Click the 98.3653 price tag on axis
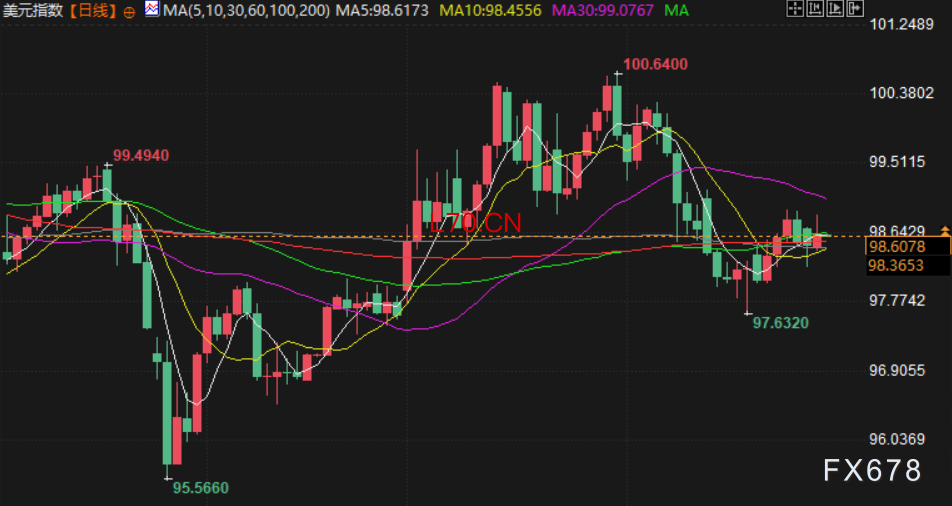 click(x=896, y=265)
